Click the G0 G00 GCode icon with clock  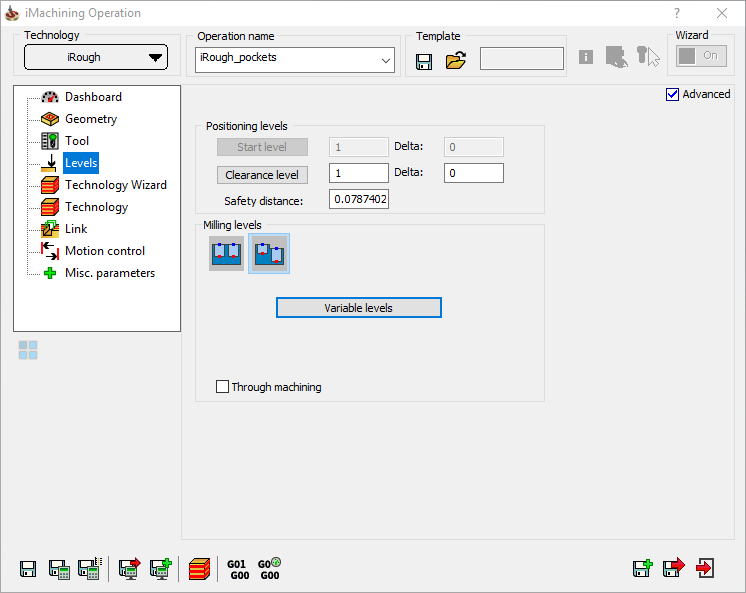click(x=269, y=569)
